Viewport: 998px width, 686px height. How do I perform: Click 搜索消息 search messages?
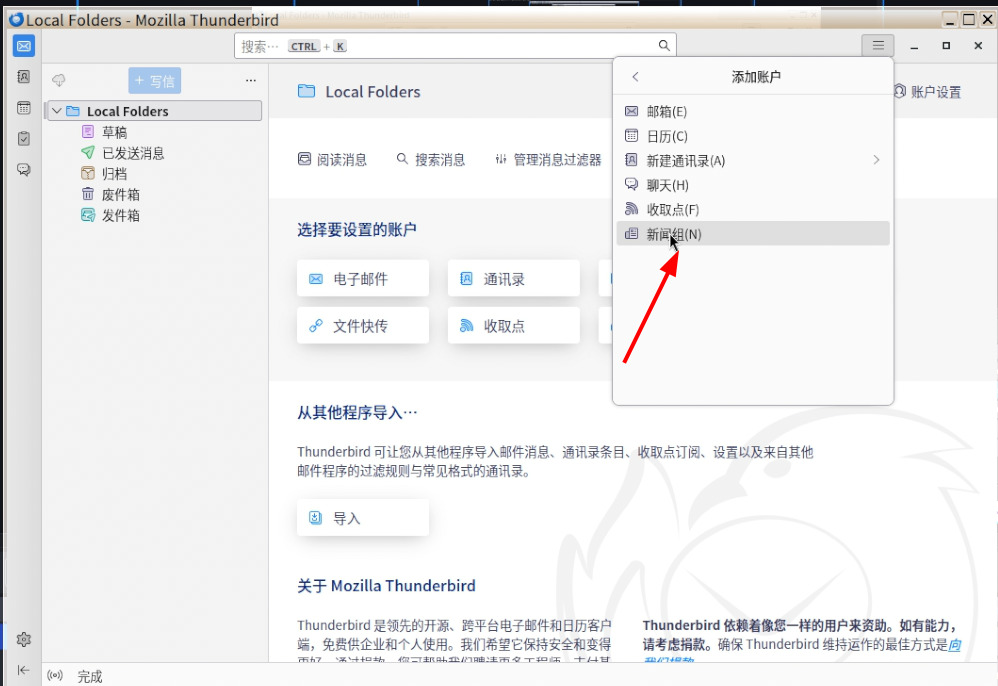point(431,160)
